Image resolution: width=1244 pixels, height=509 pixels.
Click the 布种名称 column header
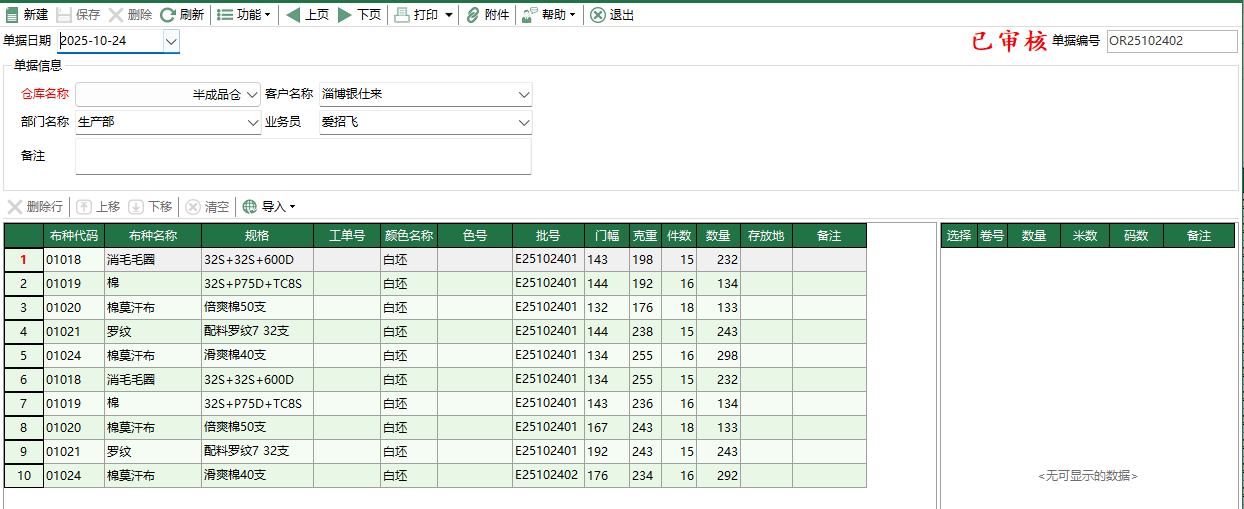(x=153, y=236)
